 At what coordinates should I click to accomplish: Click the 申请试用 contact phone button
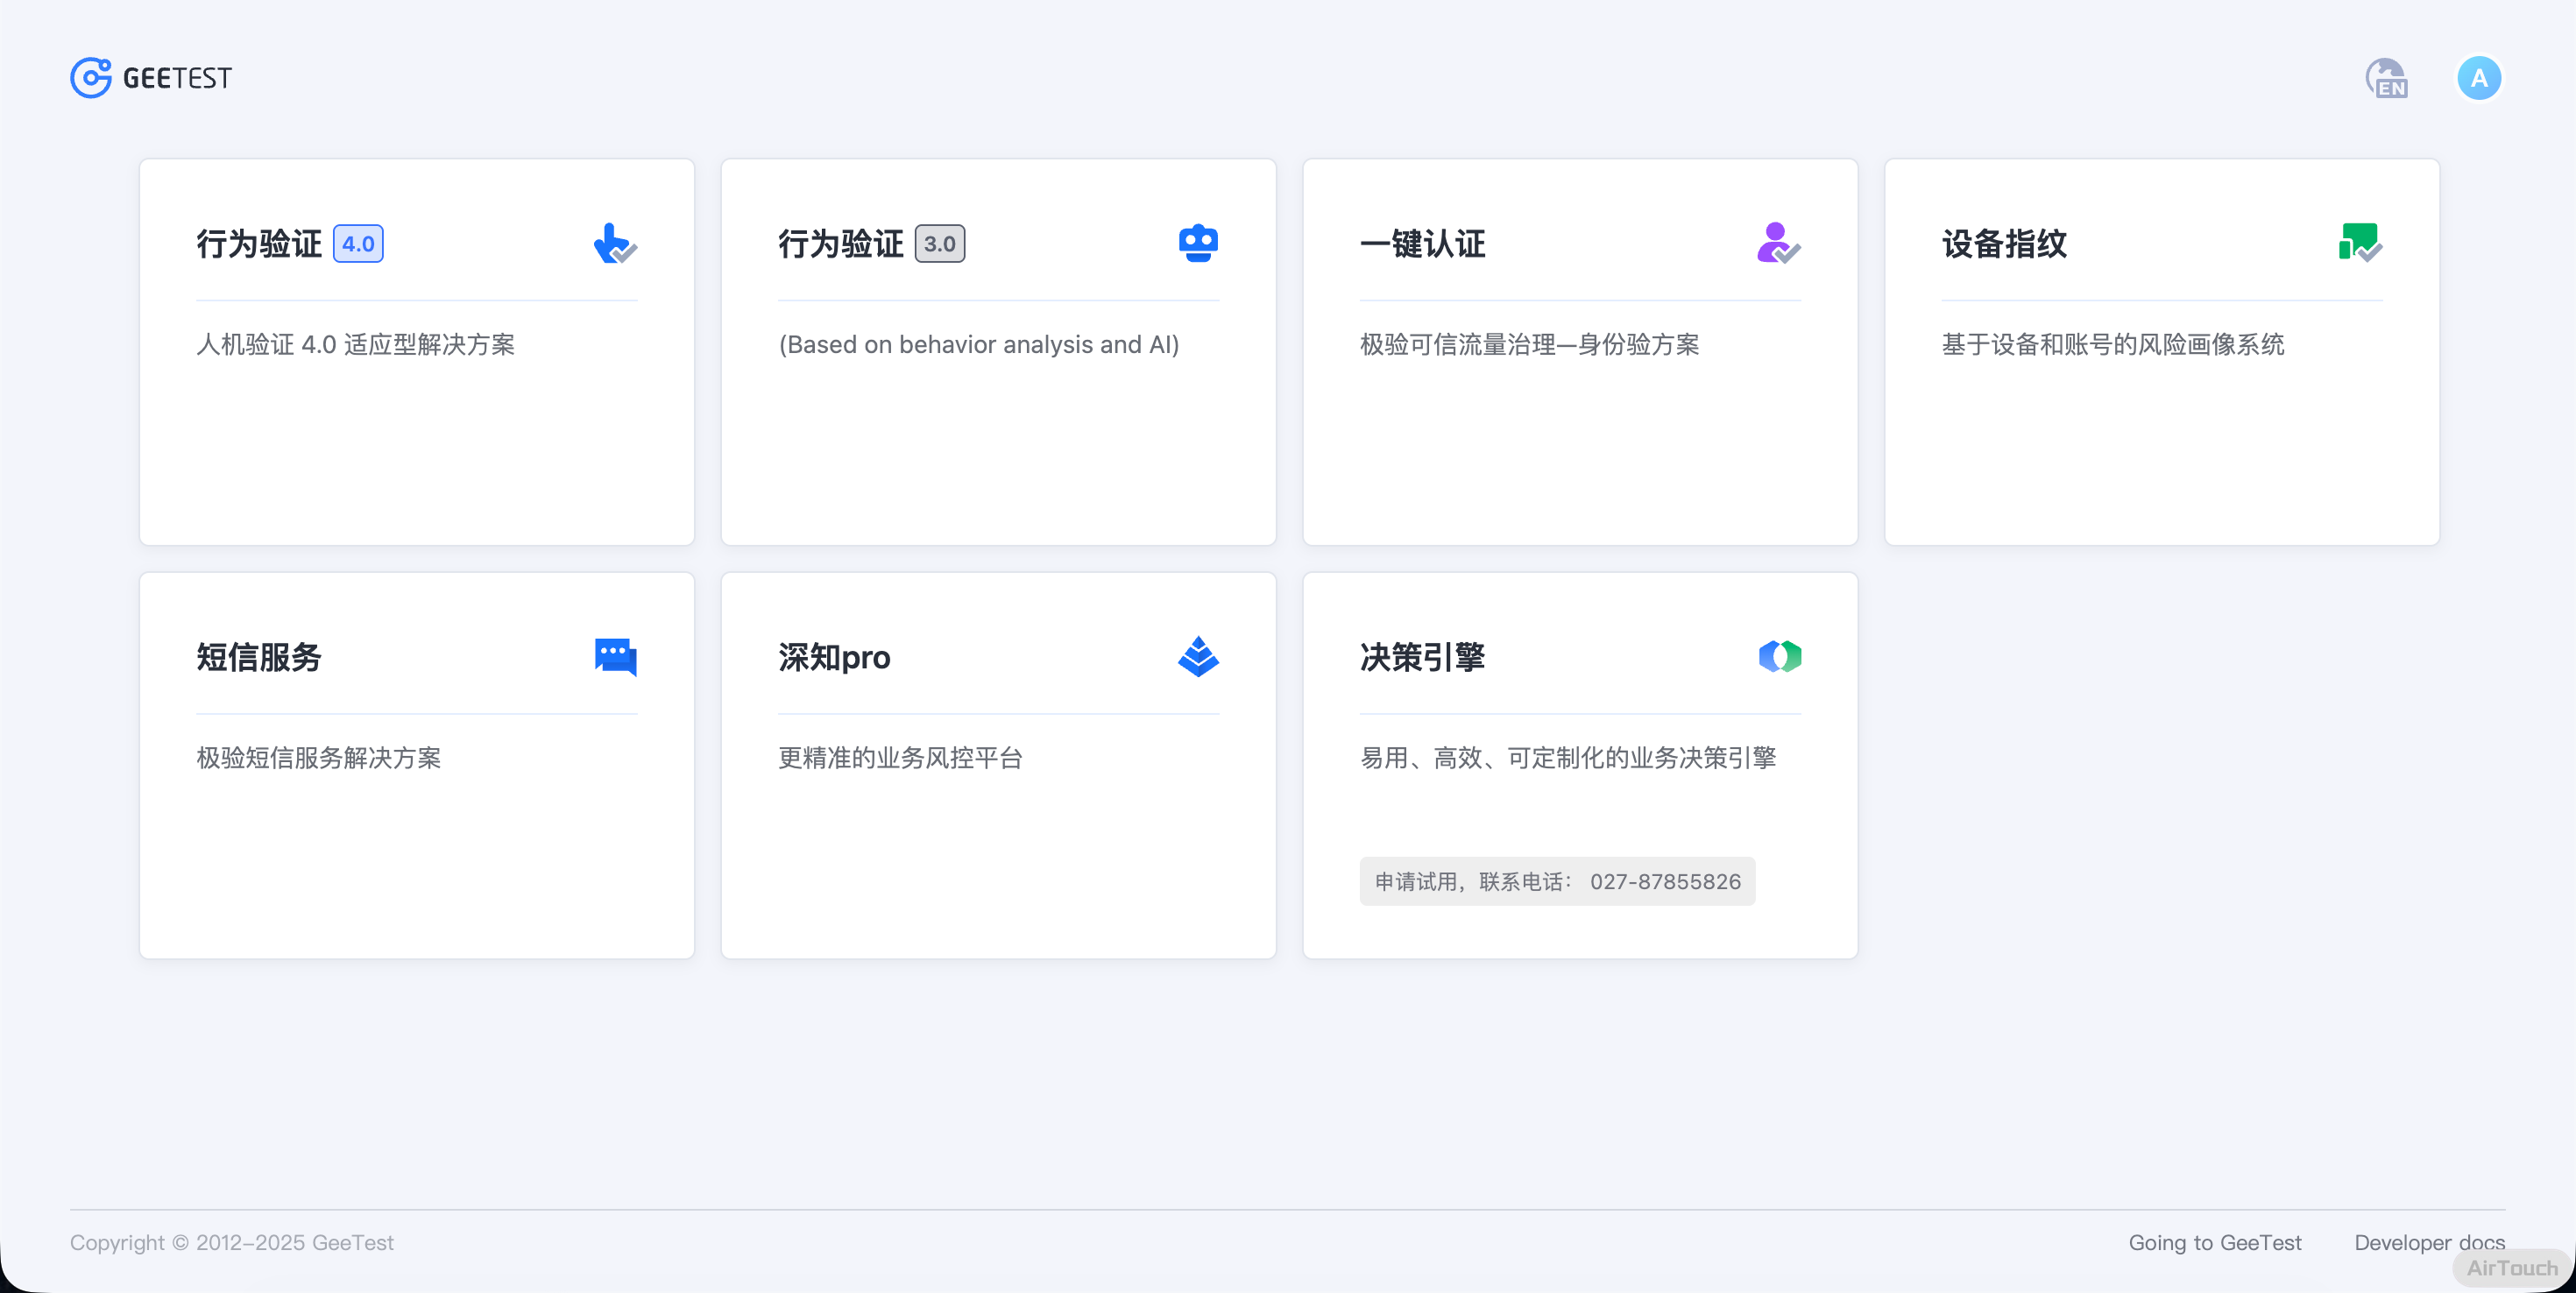coord(1556,881)
